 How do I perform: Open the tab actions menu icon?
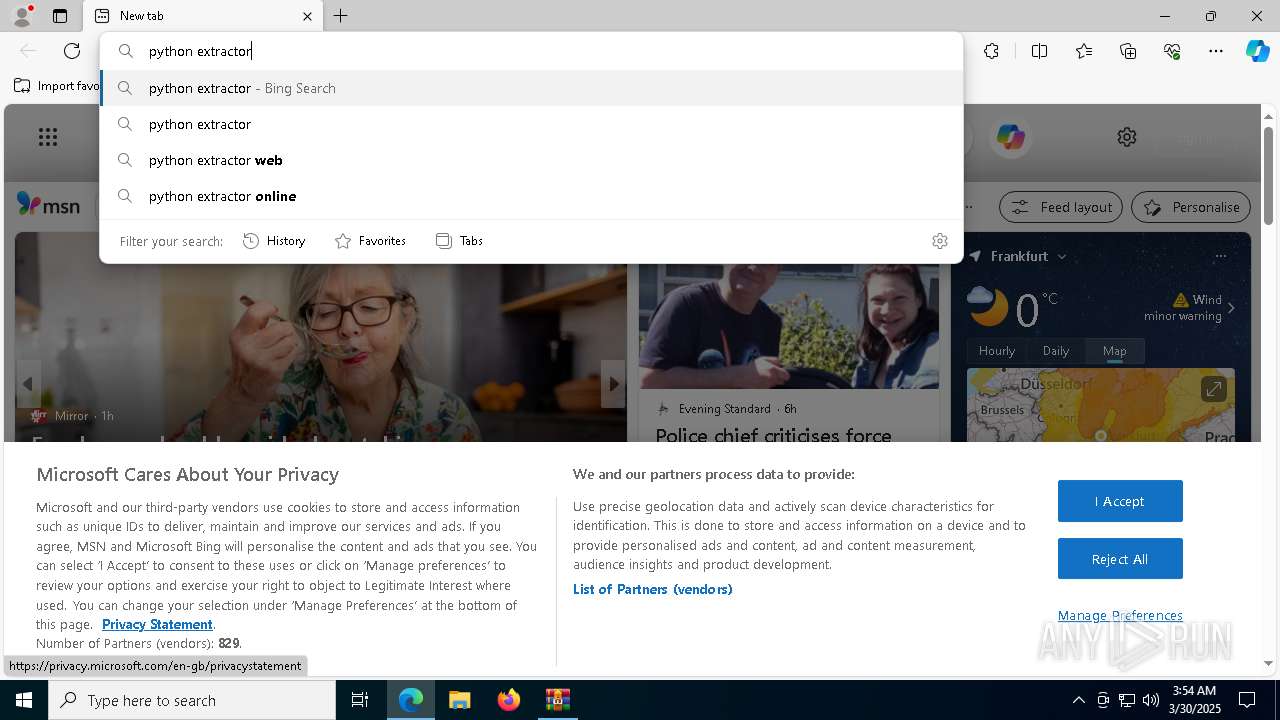pos(60,16)
